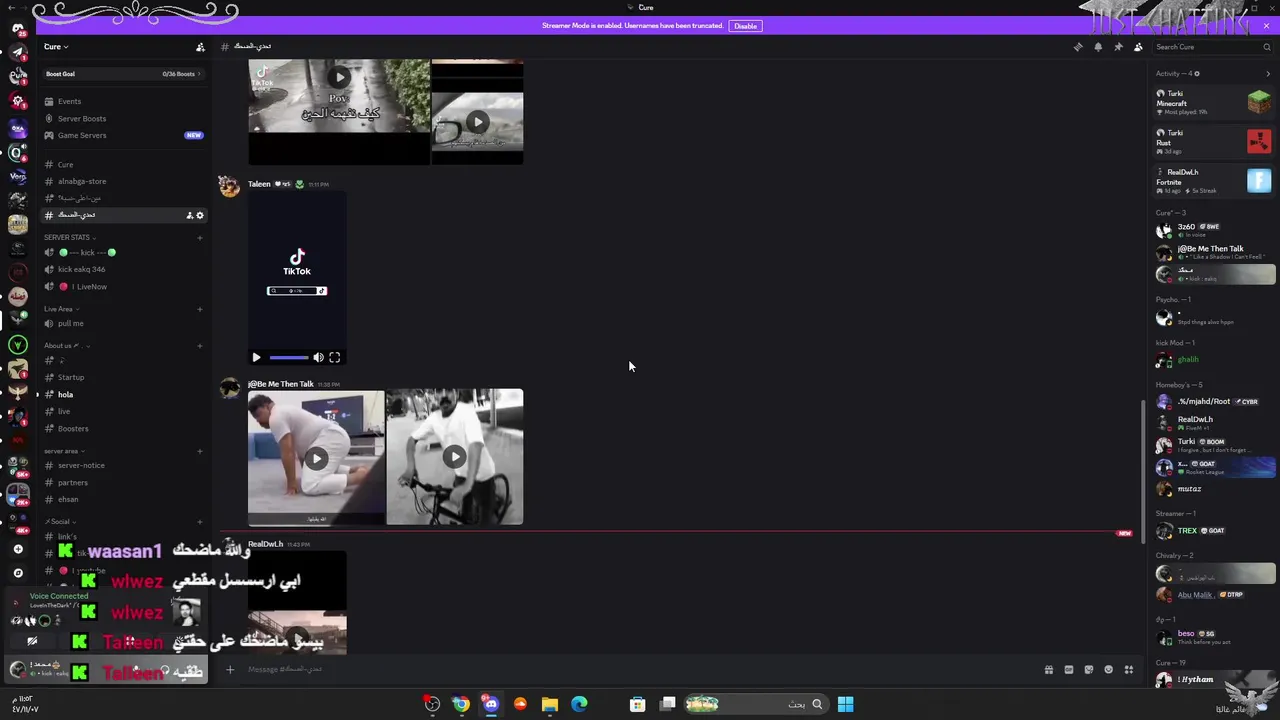
Task: Open Taleen's profile from message username
Action: click(x=259, y=184)
